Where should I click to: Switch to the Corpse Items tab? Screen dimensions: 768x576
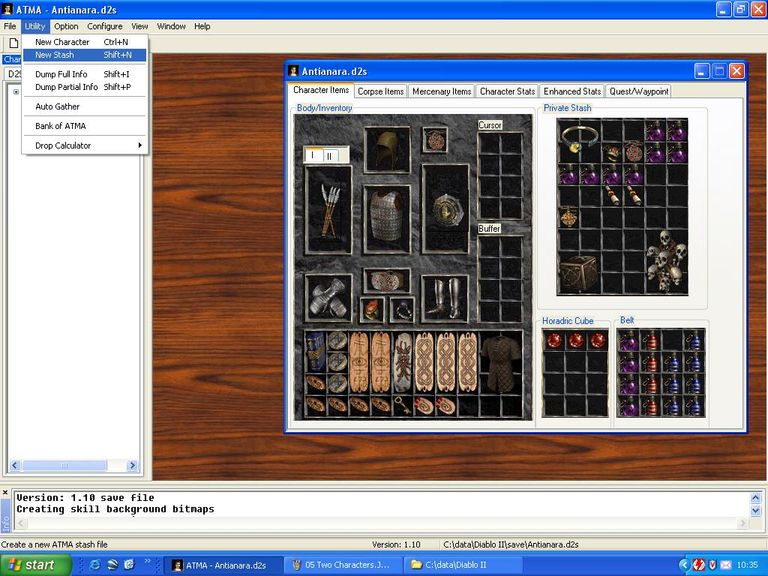click(x=381, y=92)
